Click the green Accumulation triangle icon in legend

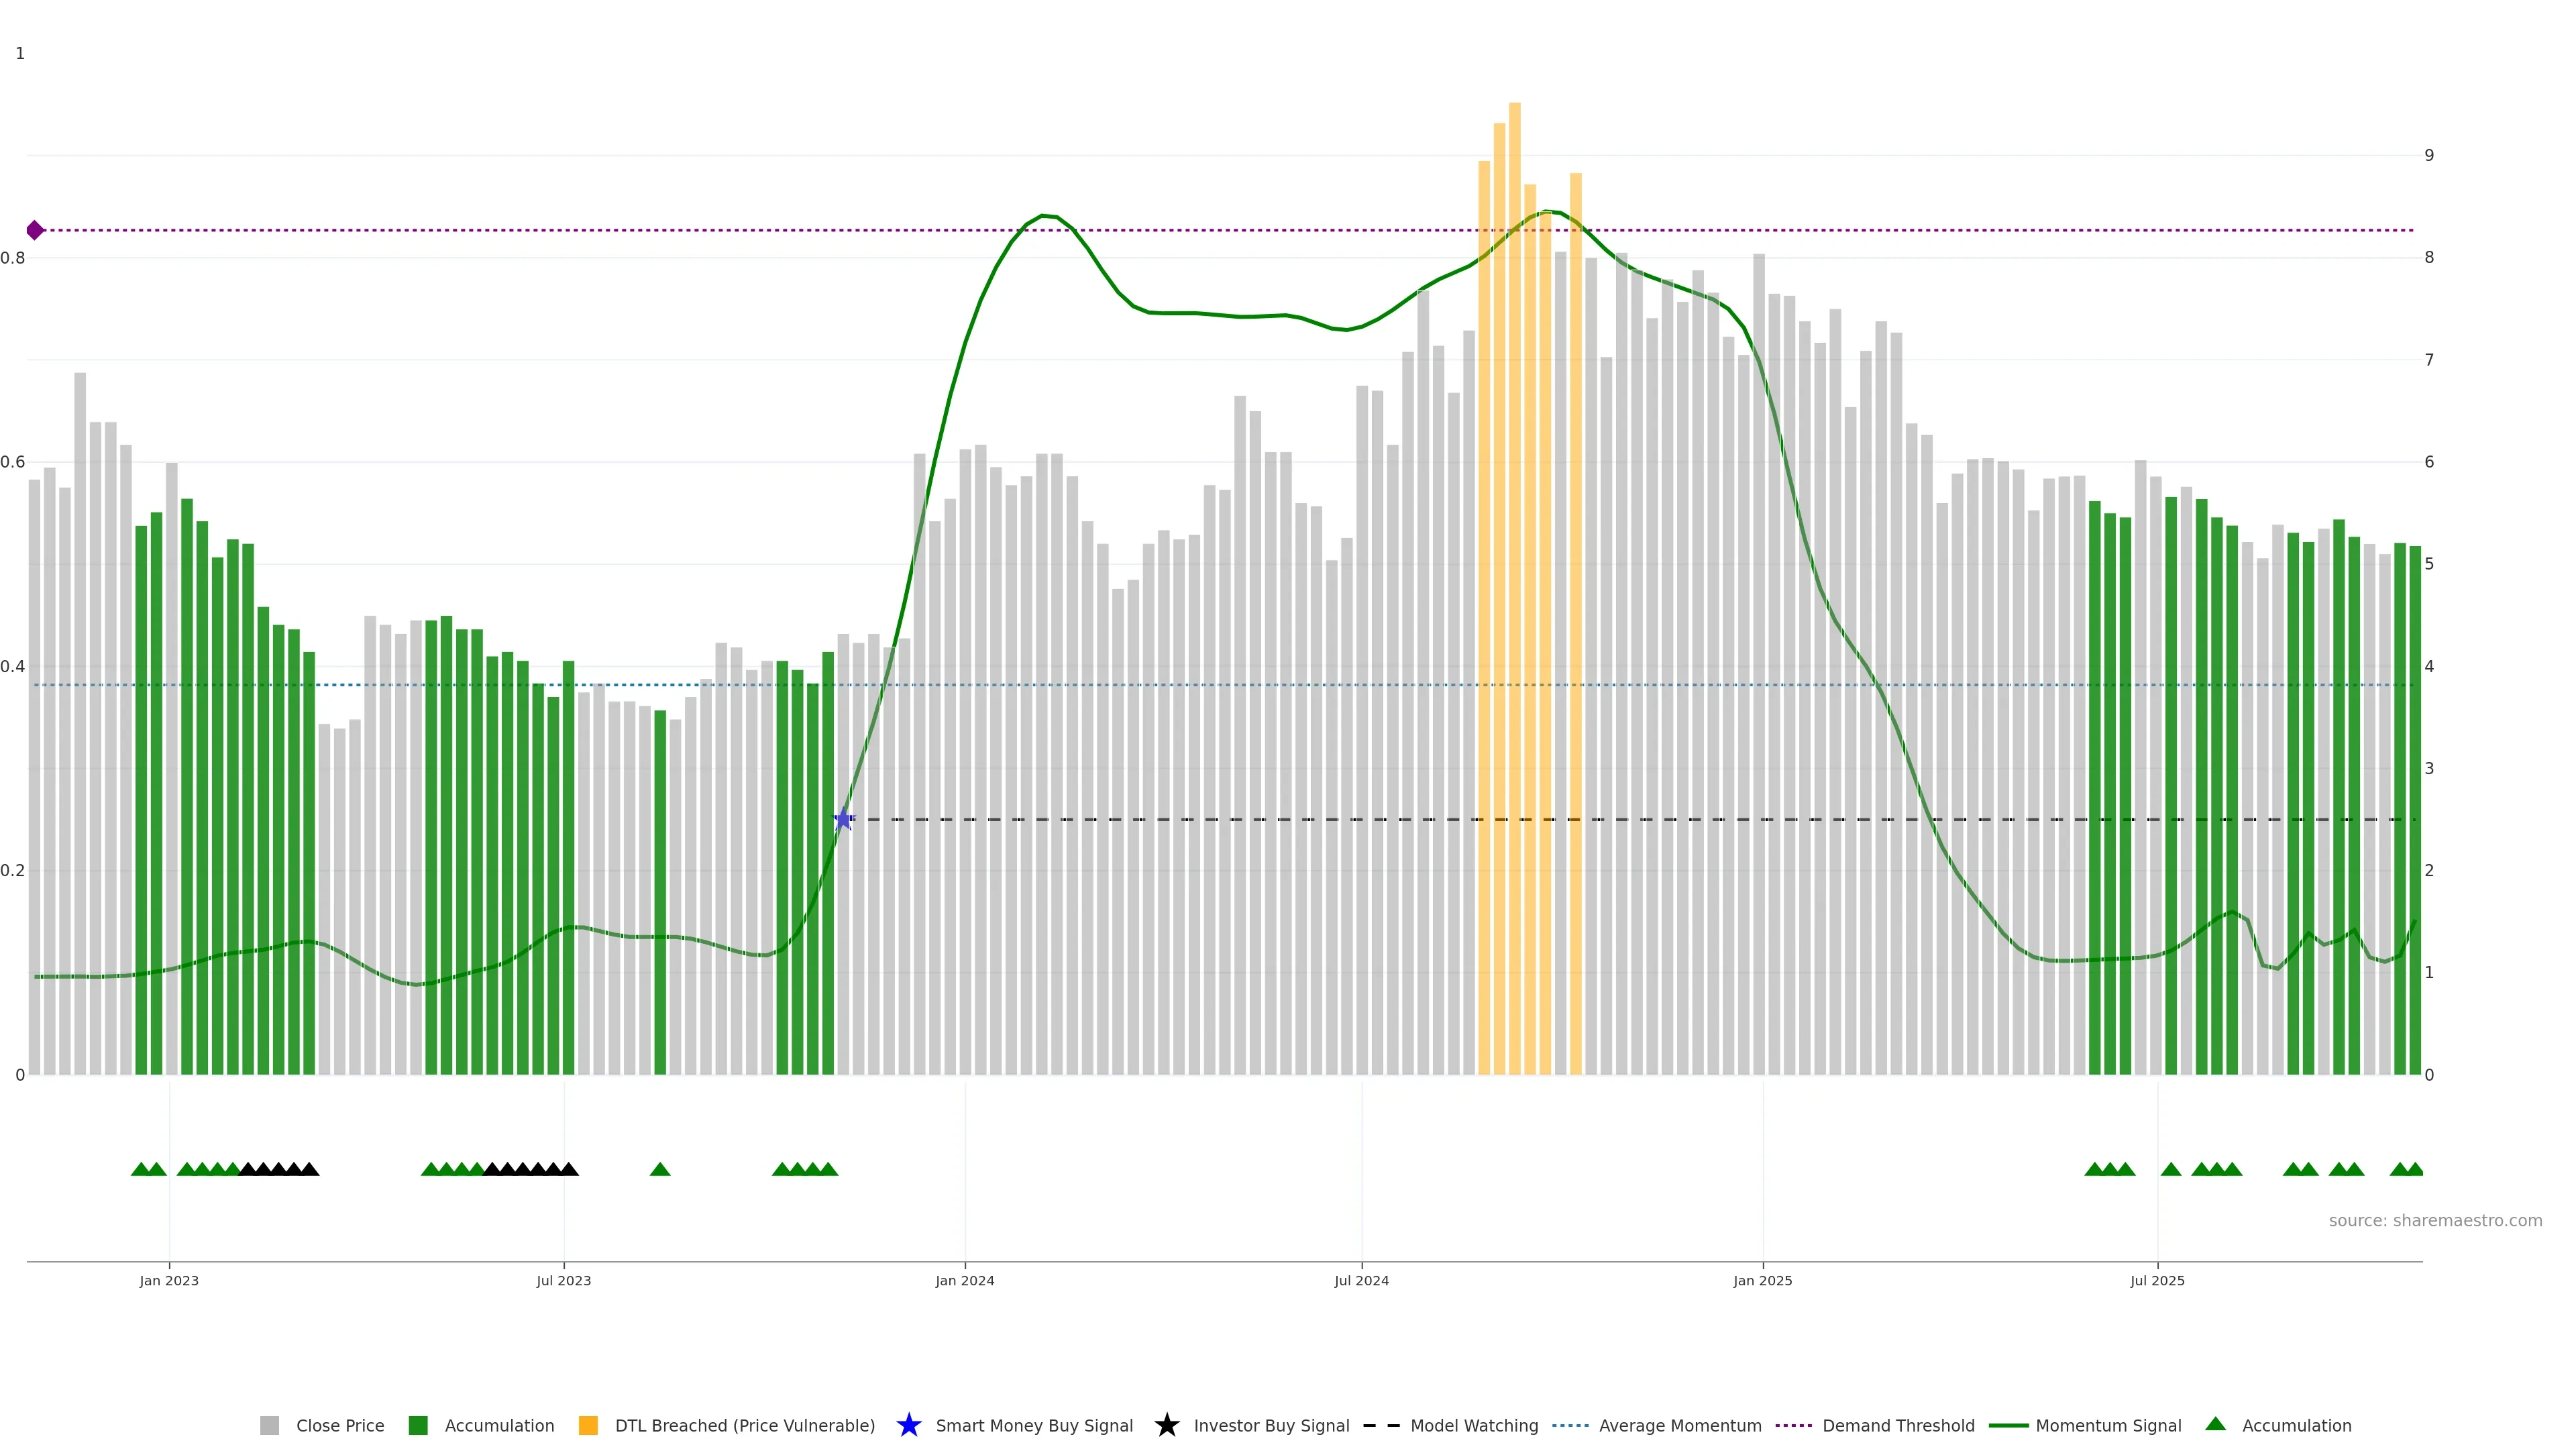[2215, 1424]
